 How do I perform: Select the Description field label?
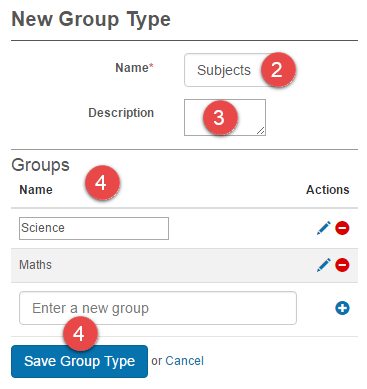121,113
